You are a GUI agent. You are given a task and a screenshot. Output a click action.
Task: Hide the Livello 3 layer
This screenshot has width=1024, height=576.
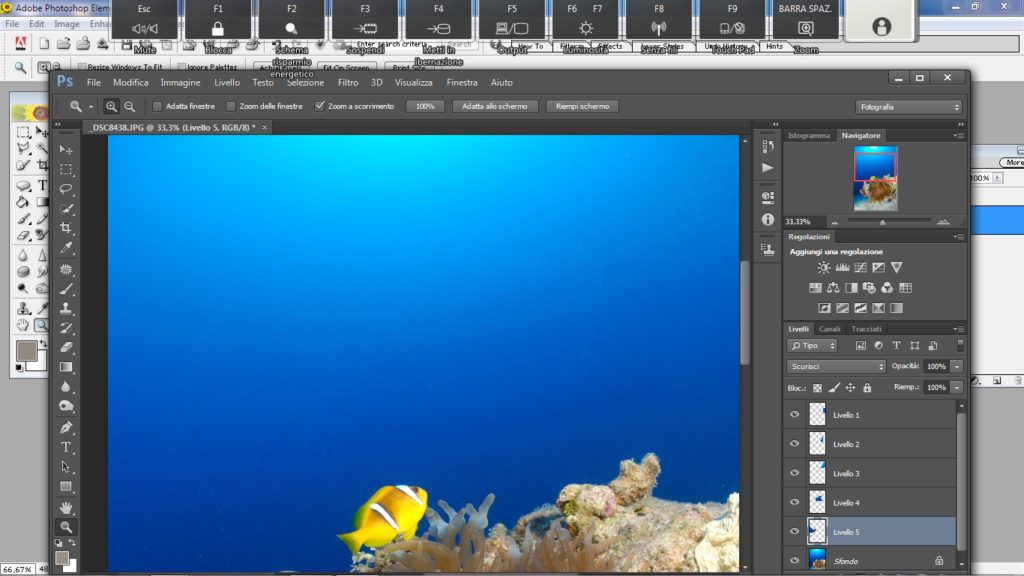(x=795, y=473)
